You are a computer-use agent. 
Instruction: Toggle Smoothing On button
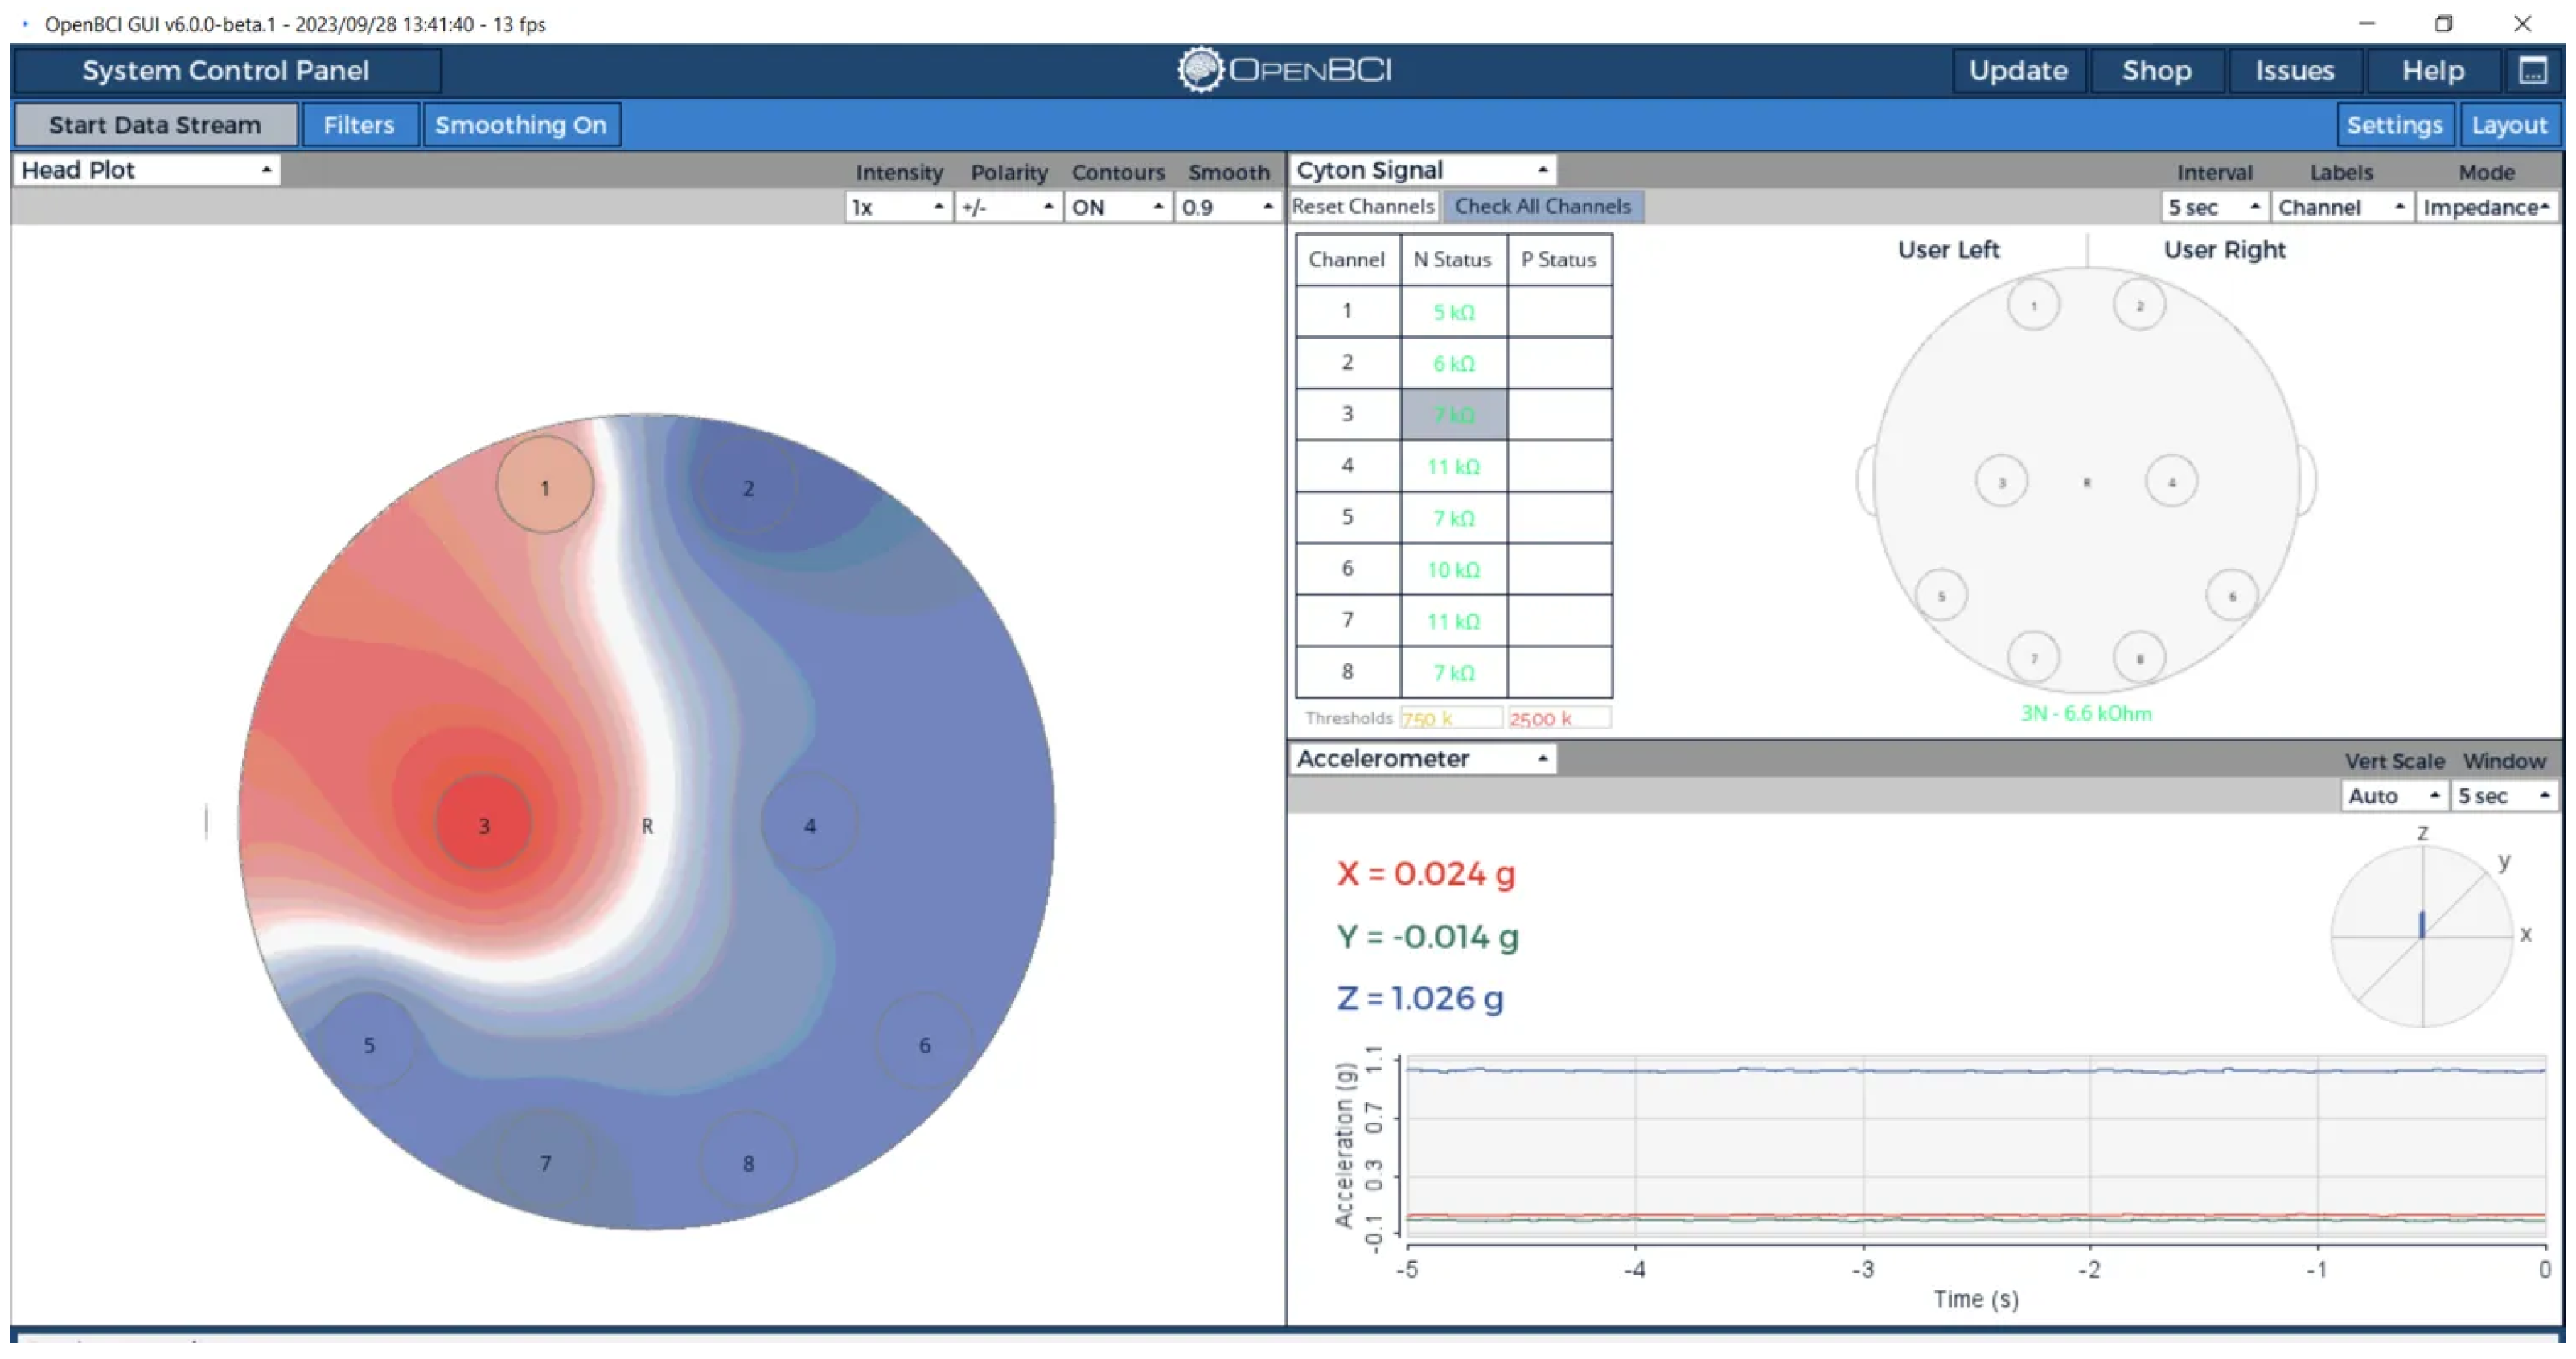point(521,125)
